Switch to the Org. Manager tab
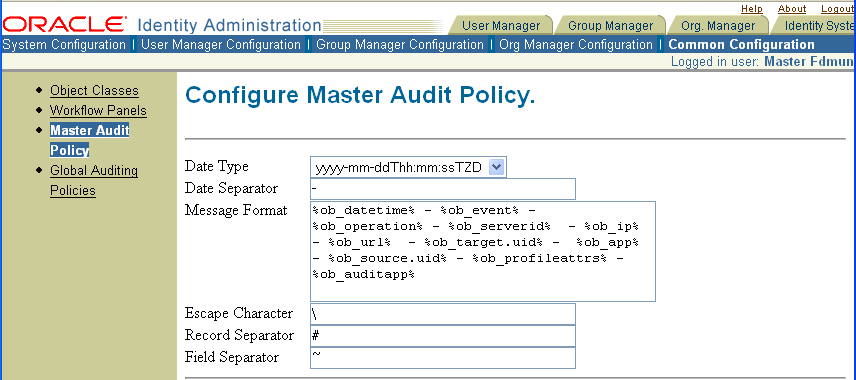The image size is (856, 380). point(718,26)
